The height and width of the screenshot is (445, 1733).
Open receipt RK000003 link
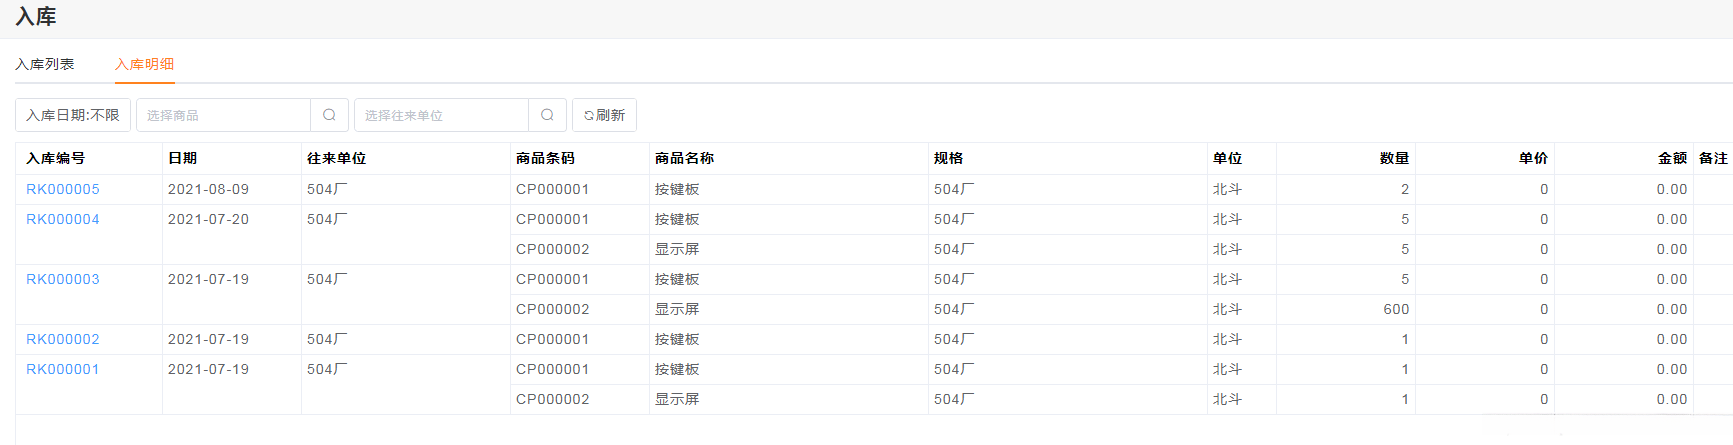pyautogui.click(x=63, y=279)
